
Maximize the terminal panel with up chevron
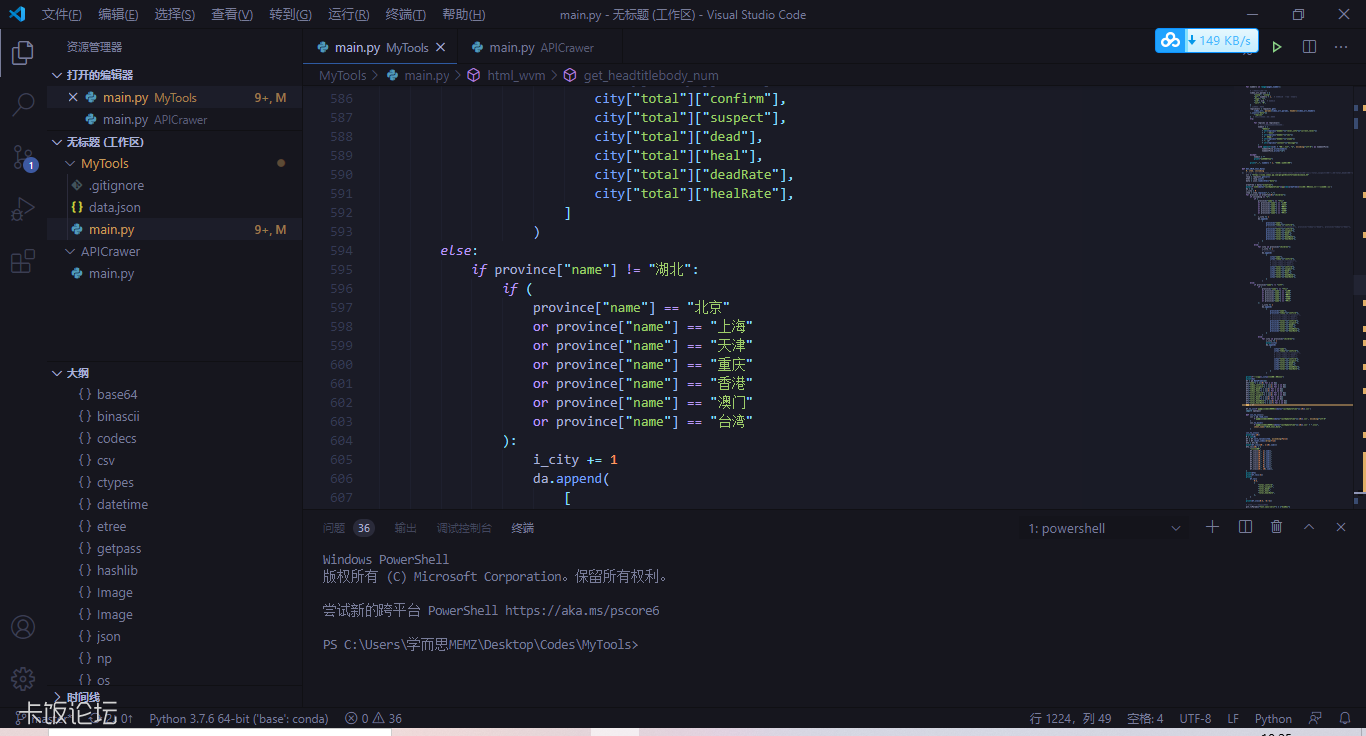[x=1309, y=527]
